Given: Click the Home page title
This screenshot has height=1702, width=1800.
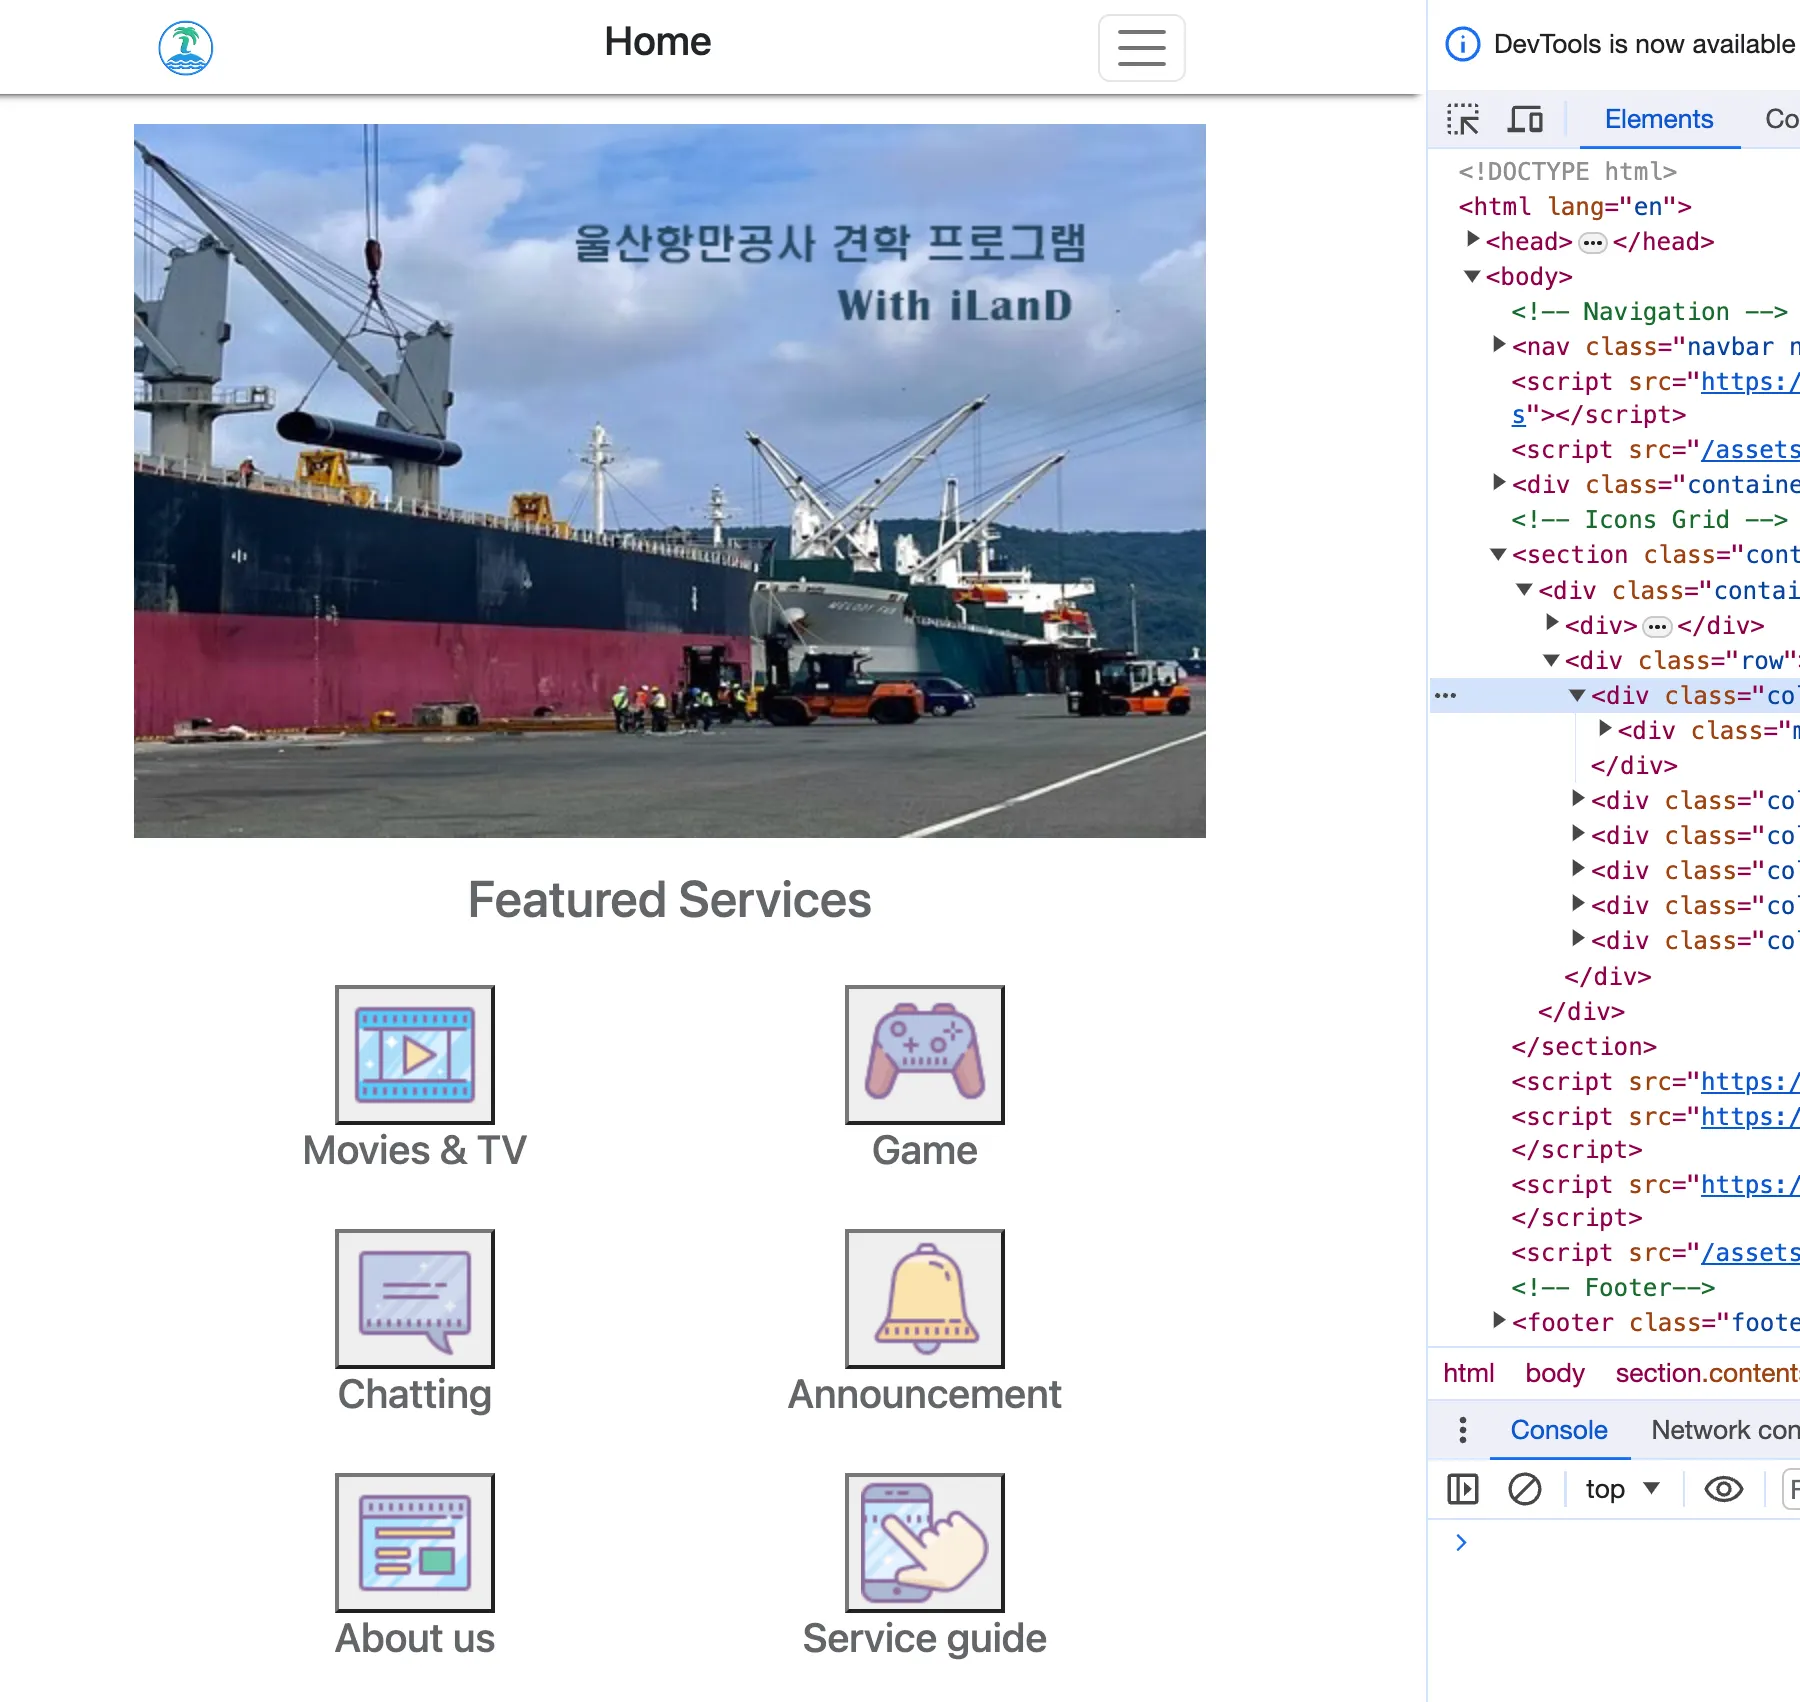Looking at the screenshot, I should [x=658, y=42].
